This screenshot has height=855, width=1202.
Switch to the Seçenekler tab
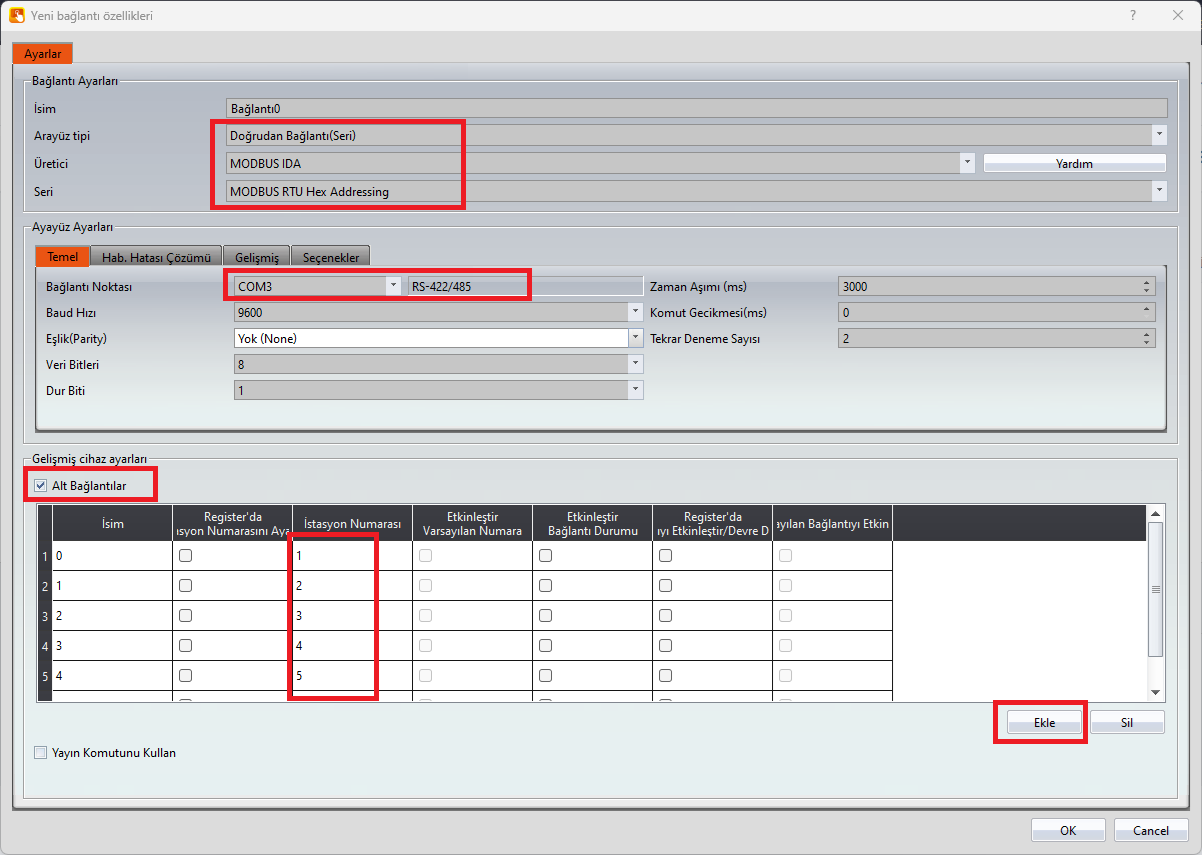pos(331,257)
